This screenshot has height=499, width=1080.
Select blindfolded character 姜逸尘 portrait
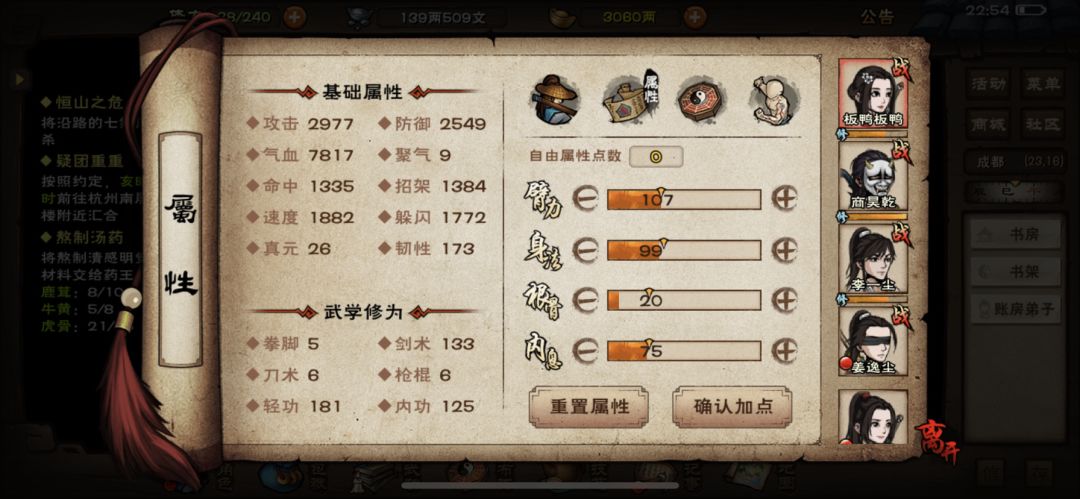873,341
